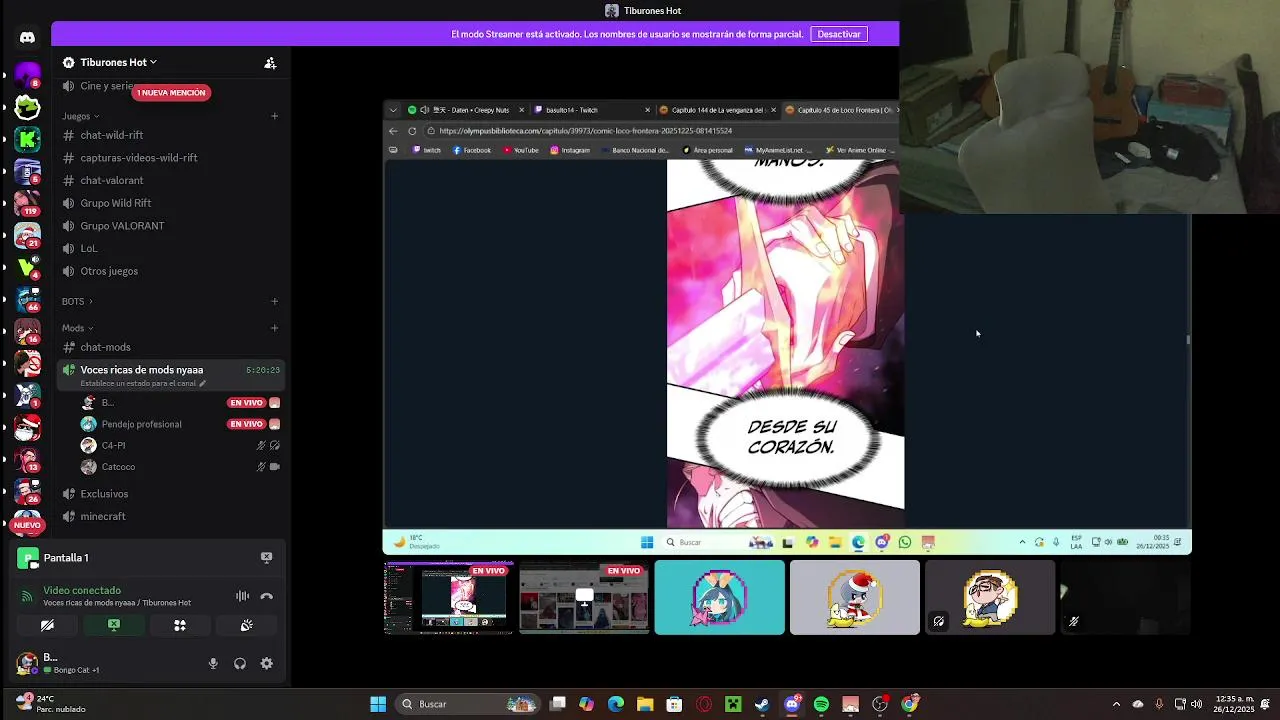Open Discord user settings gear
Image resolution: width=1280 pixels, height=720 pixels.
(267, 663)
